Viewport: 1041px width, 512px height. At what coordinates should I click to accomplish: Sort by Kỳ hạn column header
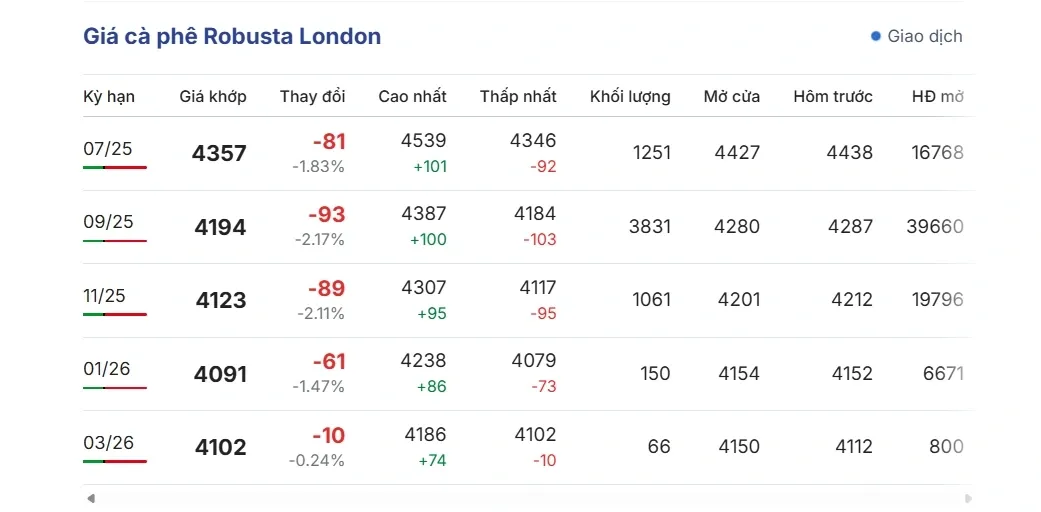(109, 97)
